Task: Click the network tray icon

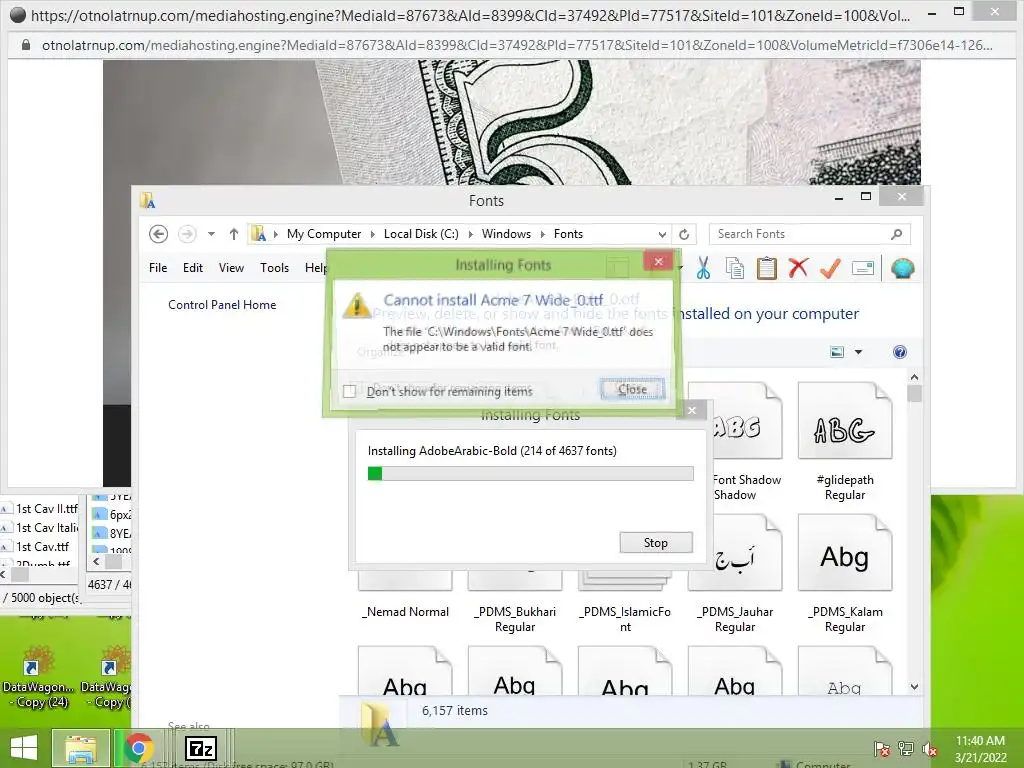Action: point(906,749)
